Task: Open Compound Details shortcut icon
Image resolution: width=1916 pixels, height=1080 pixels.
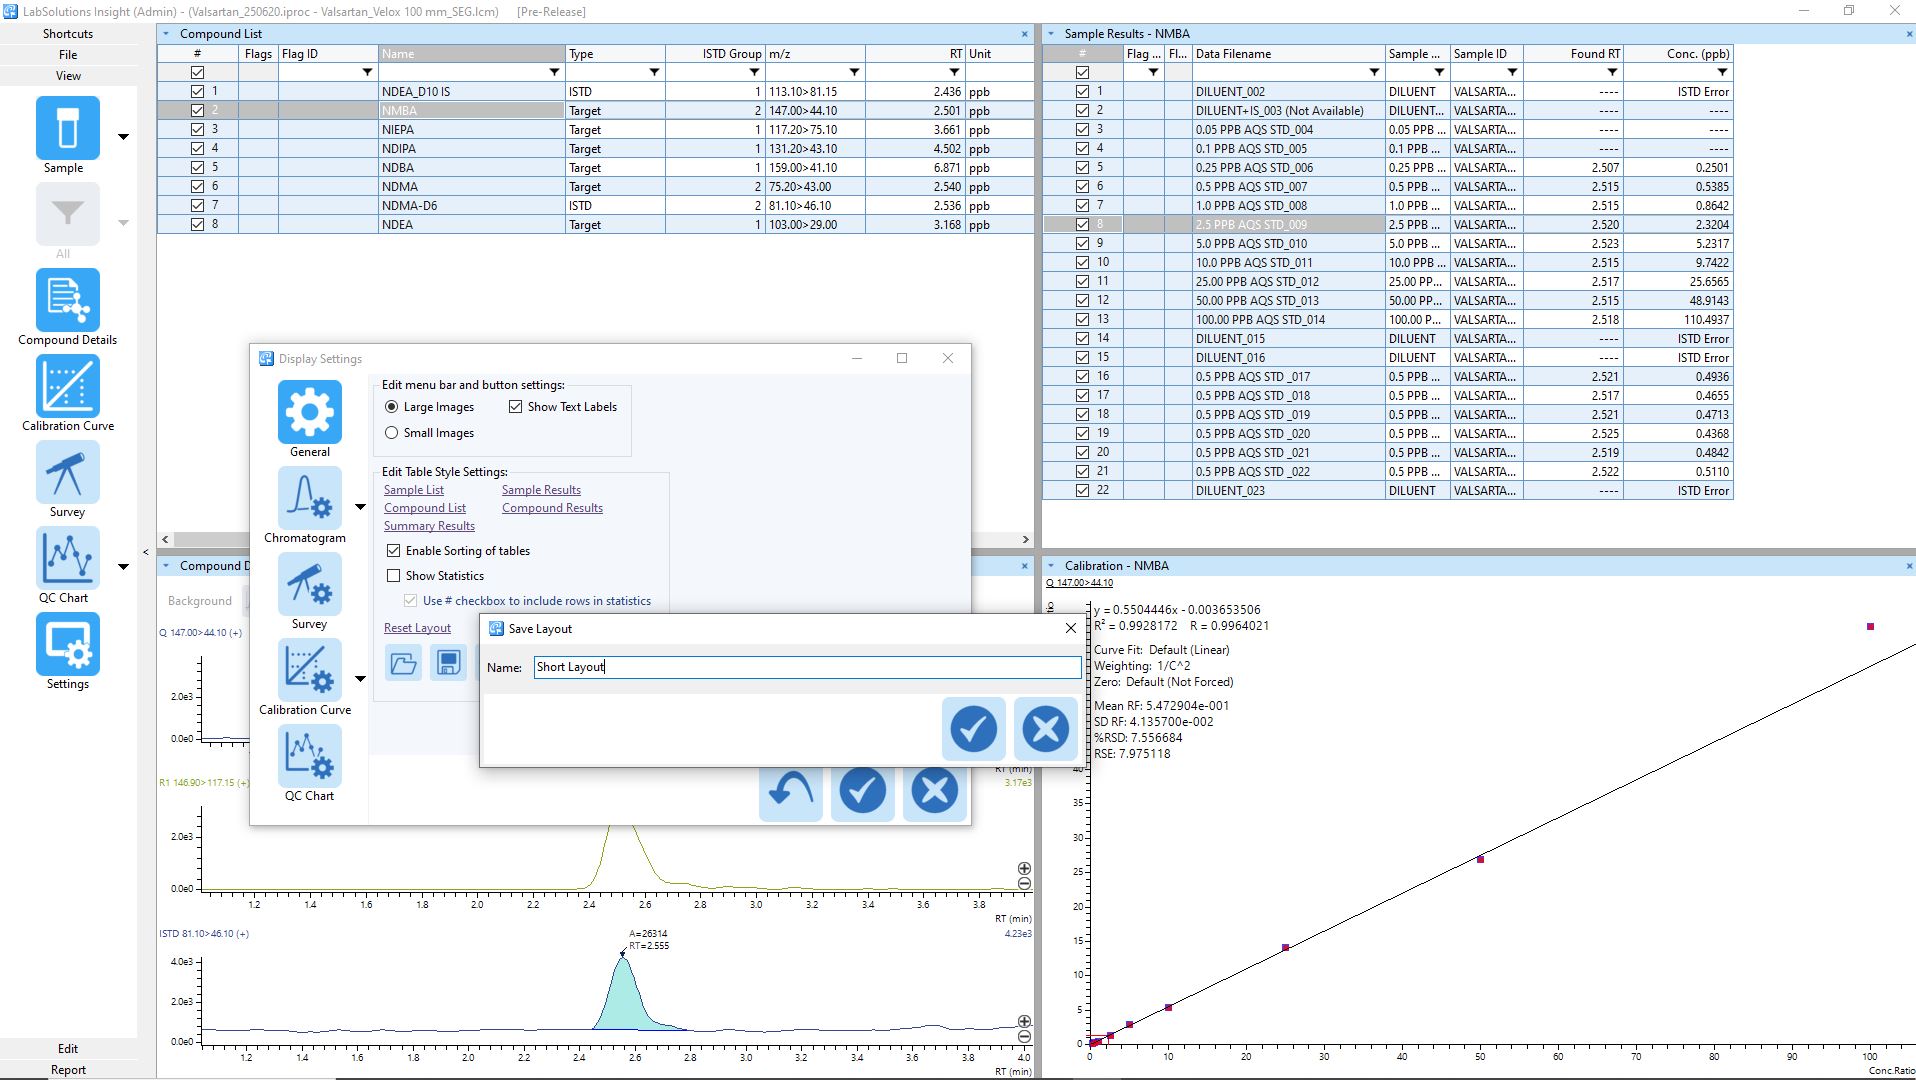Action: click(x=68, y=300)
